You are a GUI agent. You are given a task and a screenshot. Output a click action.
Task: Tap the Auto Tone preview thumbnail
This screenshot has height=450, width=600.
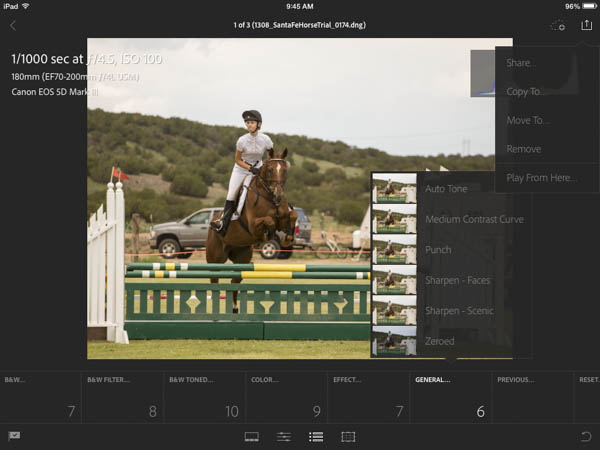395,188
